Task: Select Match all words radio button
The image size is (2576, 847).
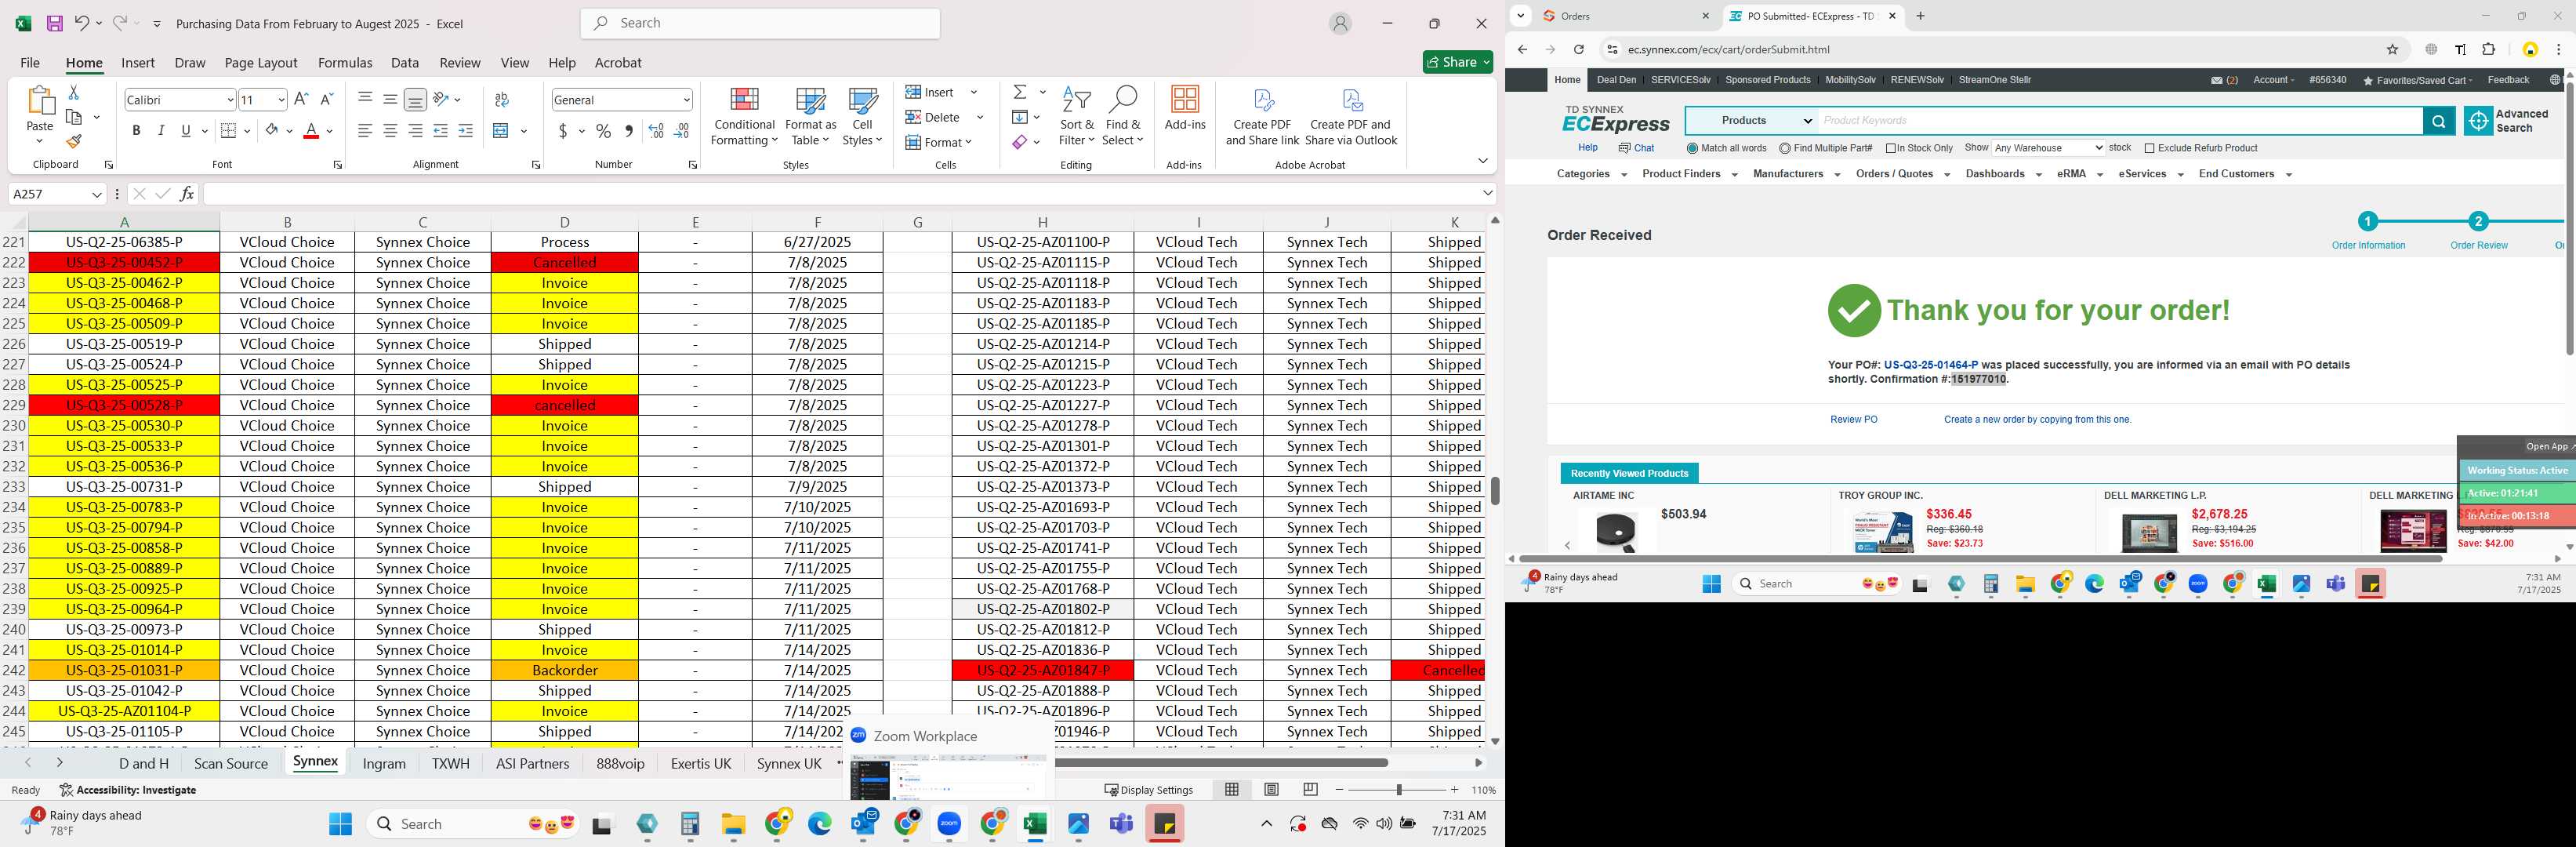Action: pos(1692,148)
